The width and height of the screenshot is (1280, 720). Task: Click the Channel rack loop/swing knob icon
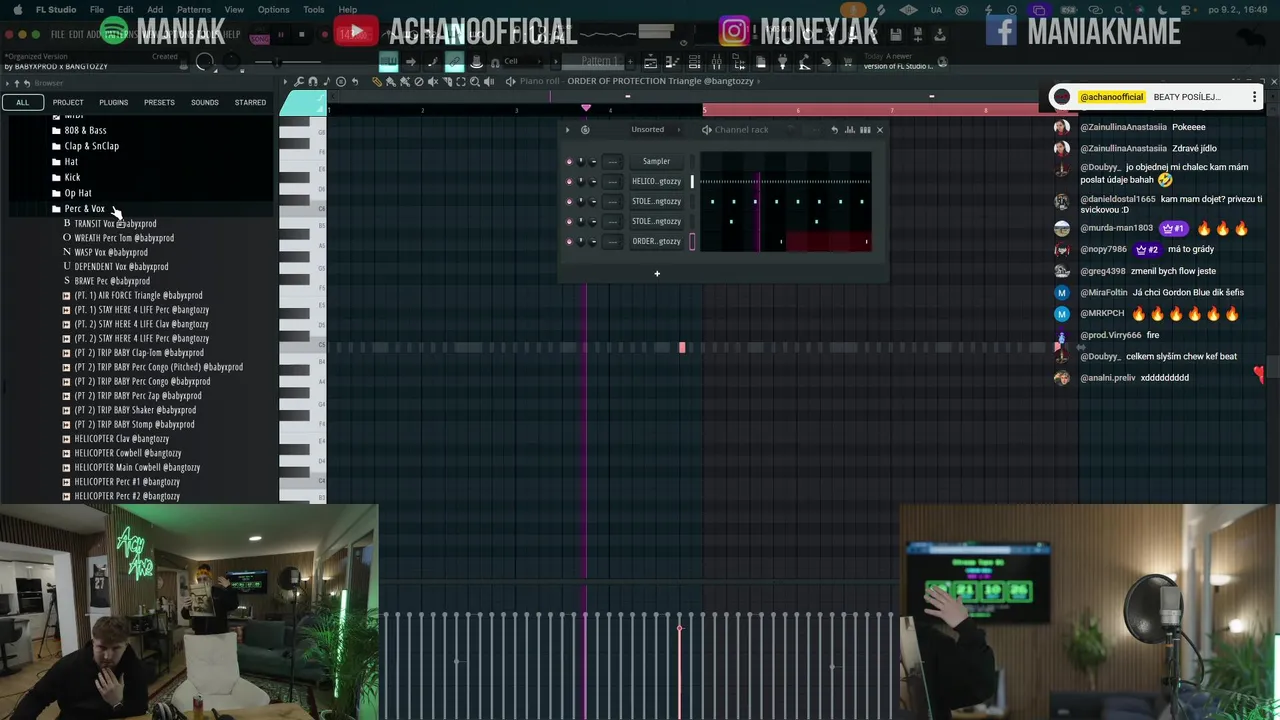click(585, 129)
